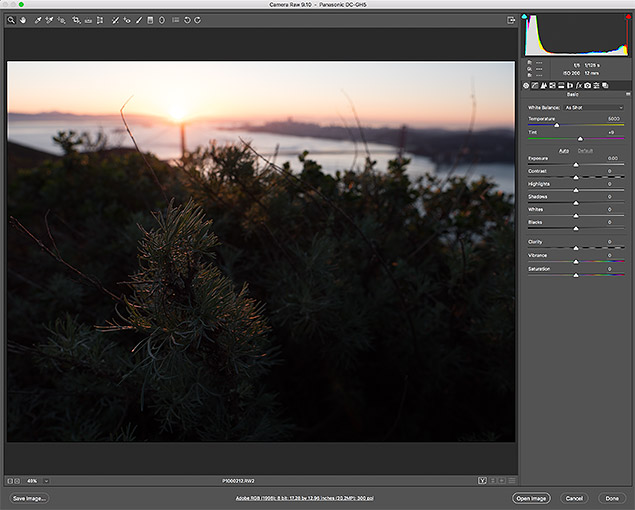Switch to the Tone Curve panel tab
Viewport: 635px width, 510px height.
coord(537,85)
